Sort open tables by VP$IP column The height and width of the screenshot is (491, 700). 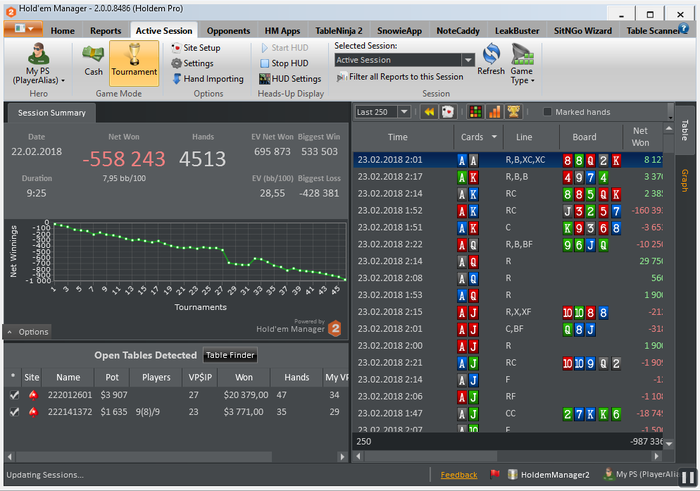(200, 378)
